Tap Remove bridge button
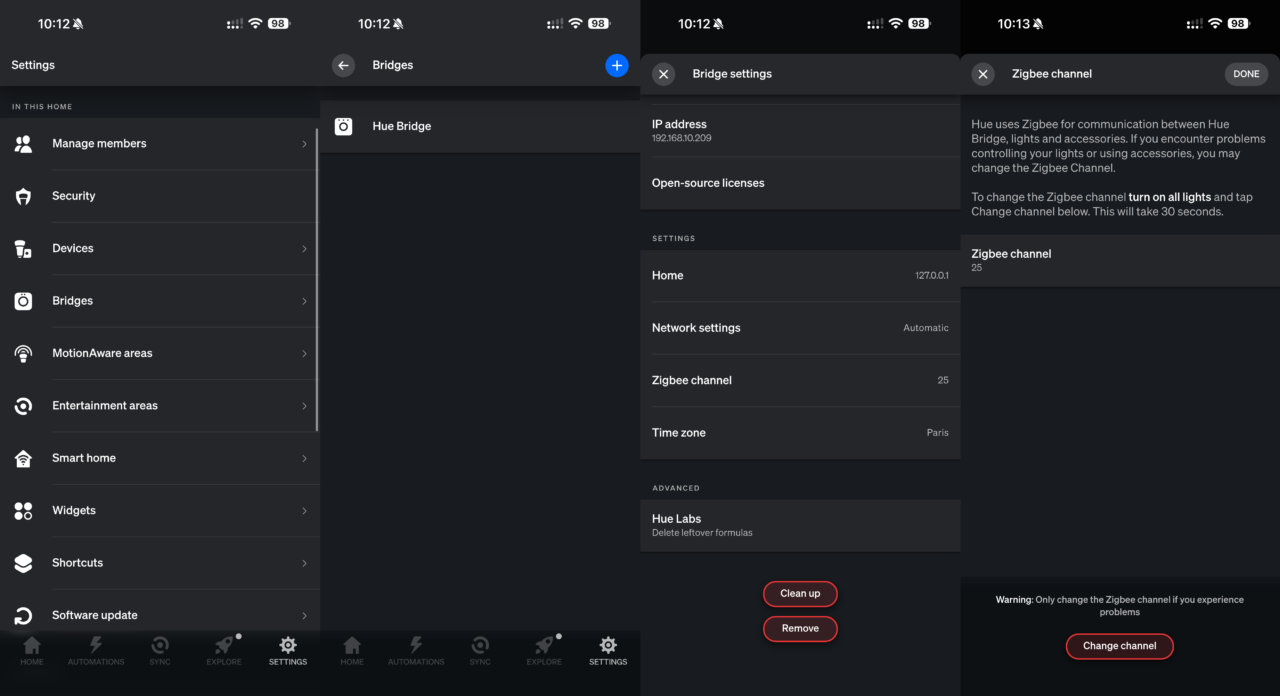1280x696 pixels. point(800,628)
